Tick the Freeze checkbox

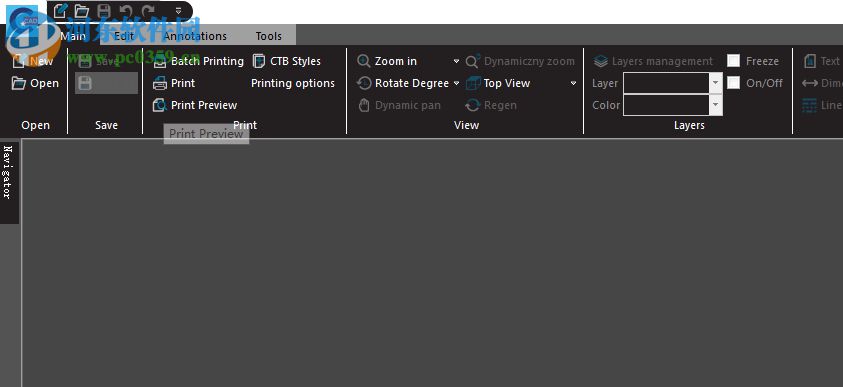[733, 61]
